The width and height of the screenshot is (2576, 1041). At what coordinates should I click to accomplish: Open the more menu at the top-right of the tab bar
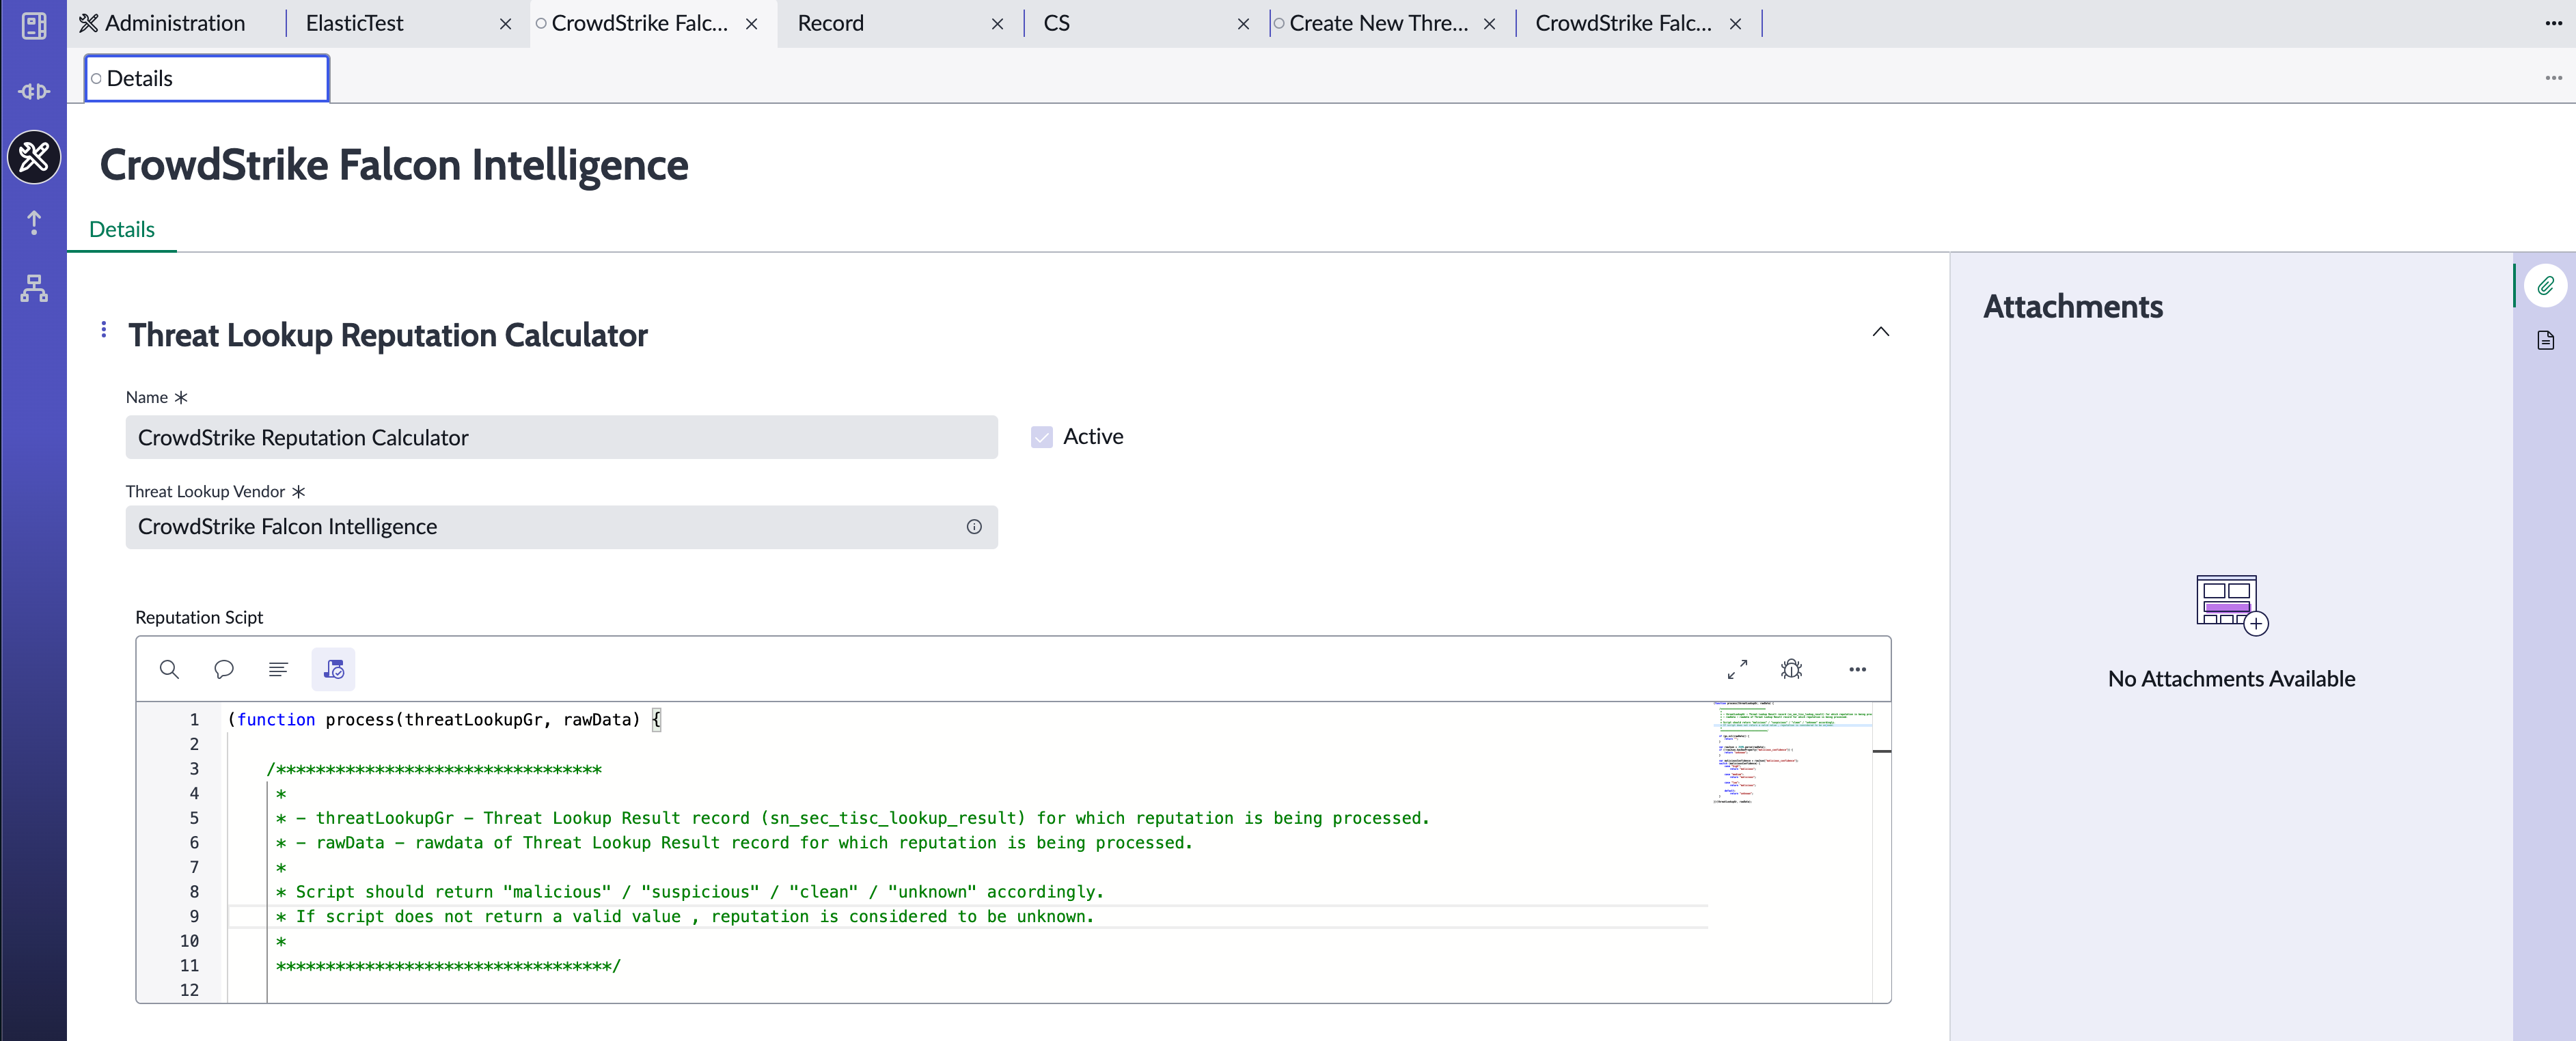click(x=2553, y=24)
